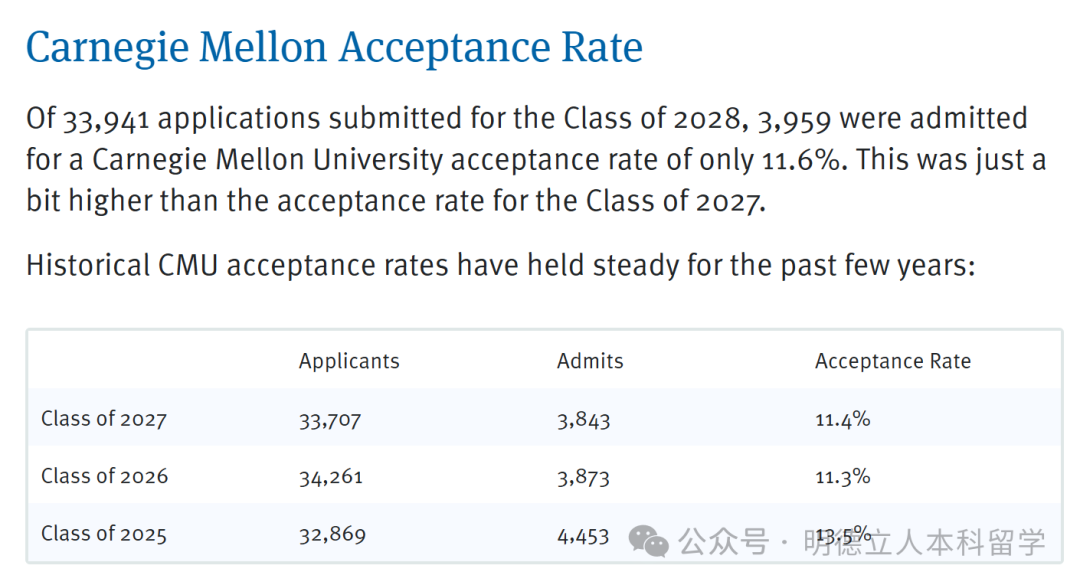Click the 公众号 watermark text
This screenshot has height=585, width=1080.
tap(724, 542)
